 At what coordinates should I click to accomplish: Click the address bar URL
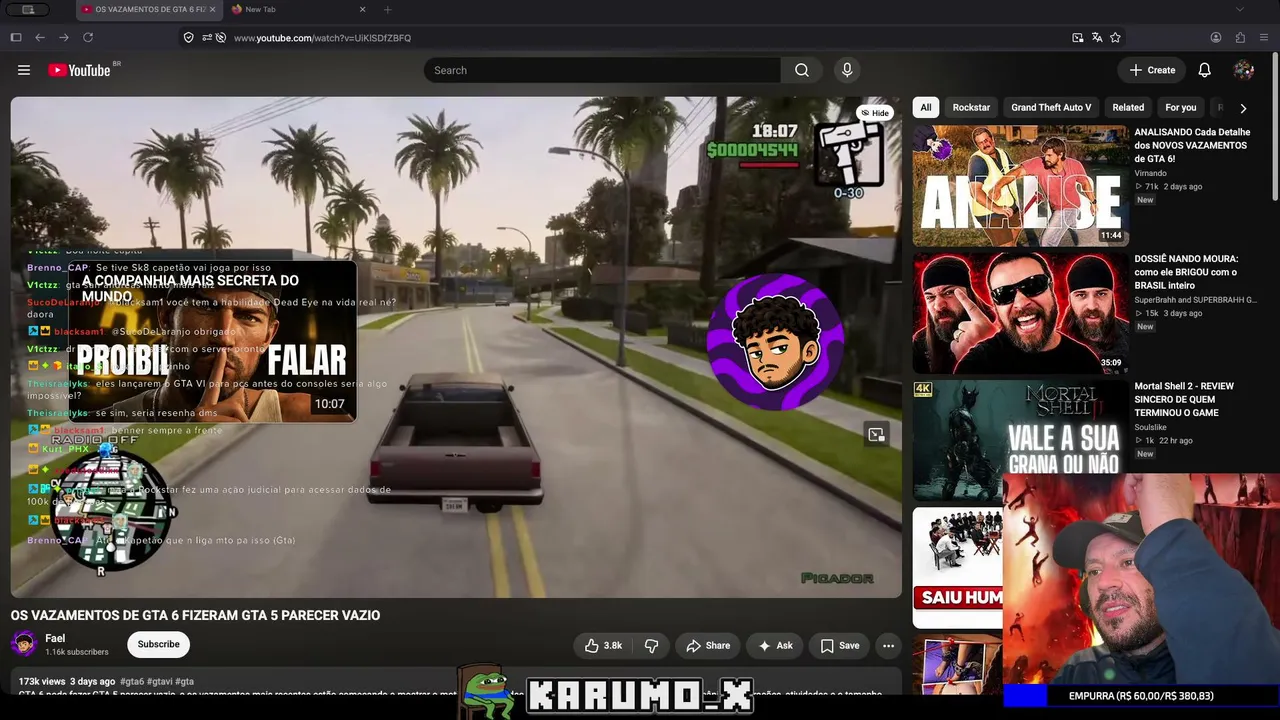pos(322,38)
